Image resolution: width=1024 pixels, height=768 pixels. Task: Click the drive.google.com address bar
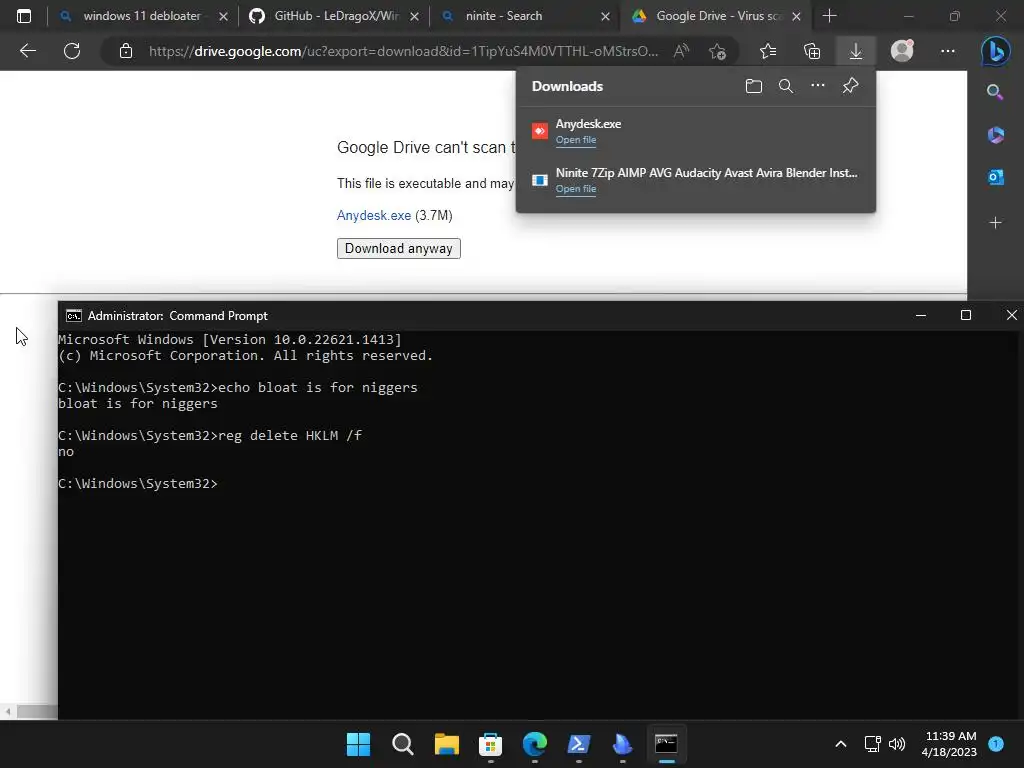402,51
